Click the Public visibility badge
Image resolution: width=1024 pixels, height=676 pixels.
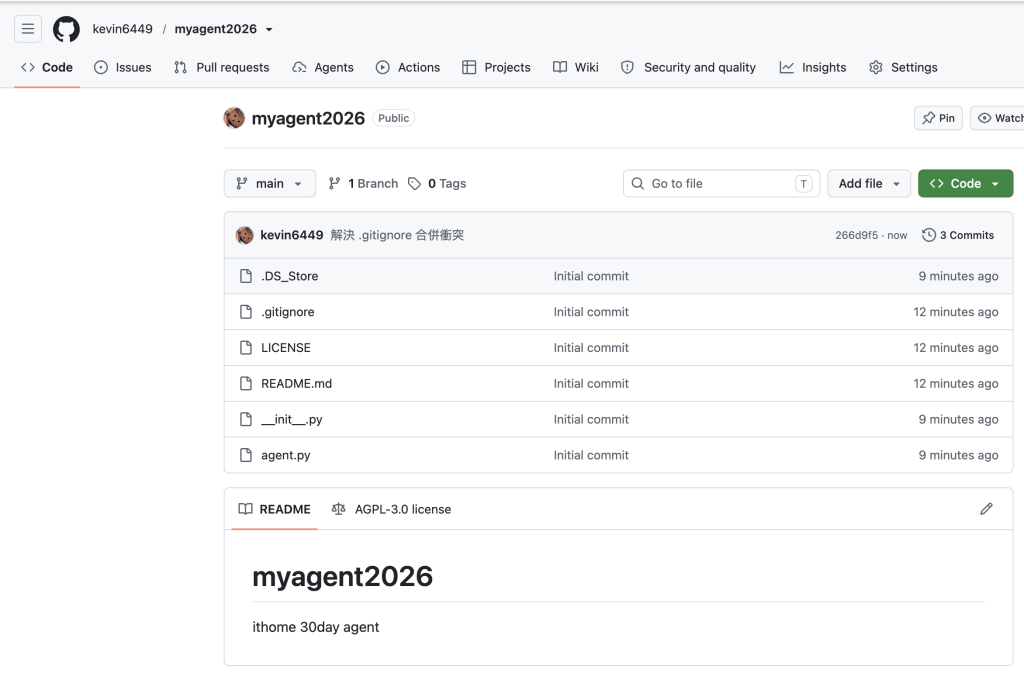tap(393, 118)
